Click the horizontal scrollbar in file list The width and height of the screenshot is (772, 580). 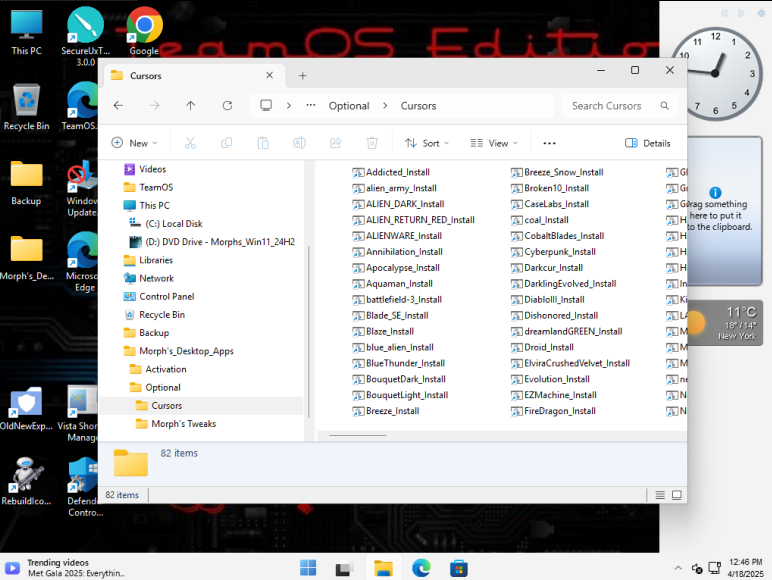pos(358,435)
